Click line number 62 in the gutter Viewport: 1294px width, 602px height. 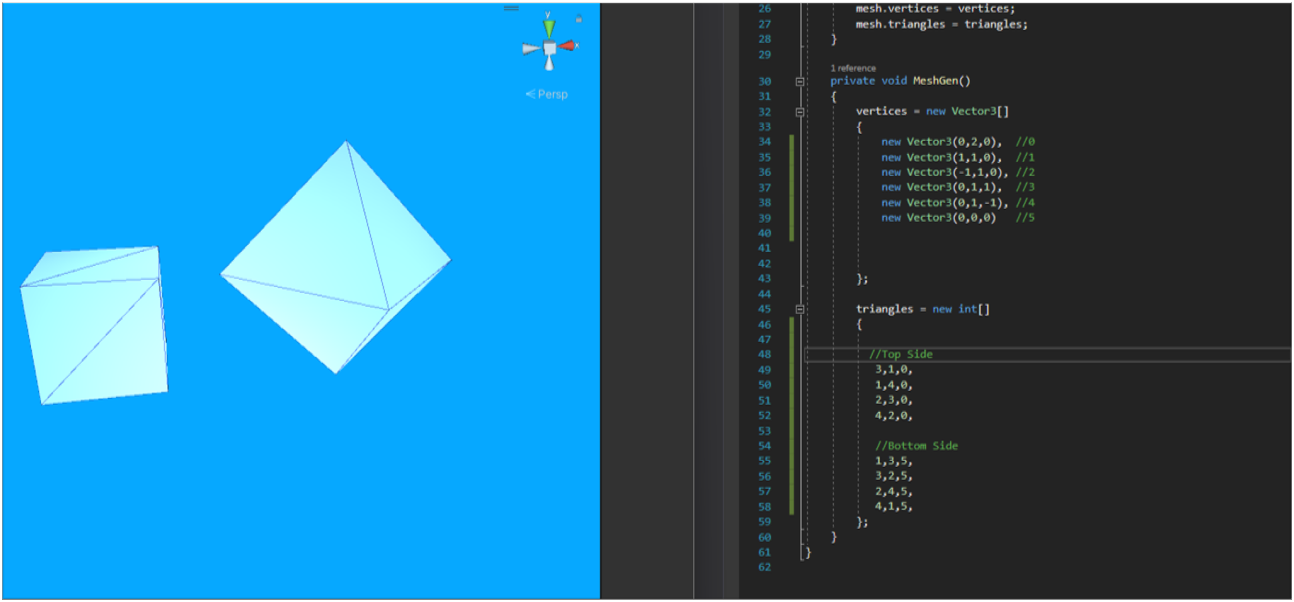pyautogui.click(x=764, y=567)
